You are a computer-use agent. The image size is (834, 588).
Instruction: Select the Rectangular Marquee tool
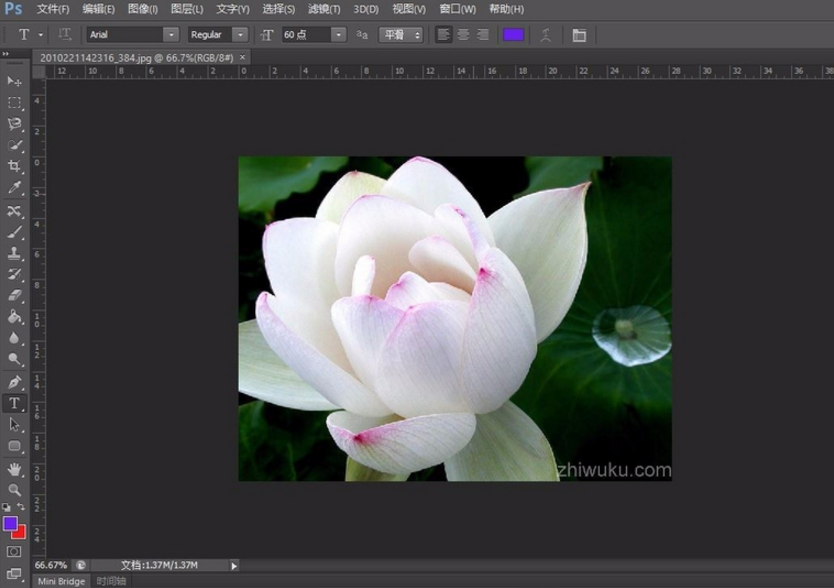click(14, 103)
